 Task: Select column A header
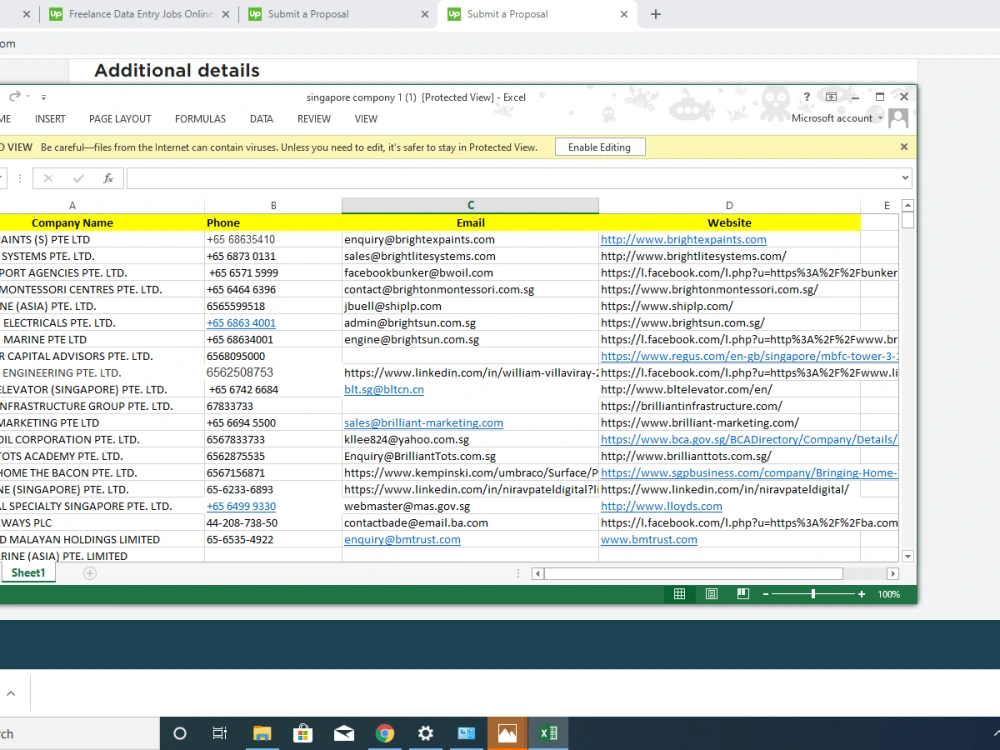(x=72, y=205)
